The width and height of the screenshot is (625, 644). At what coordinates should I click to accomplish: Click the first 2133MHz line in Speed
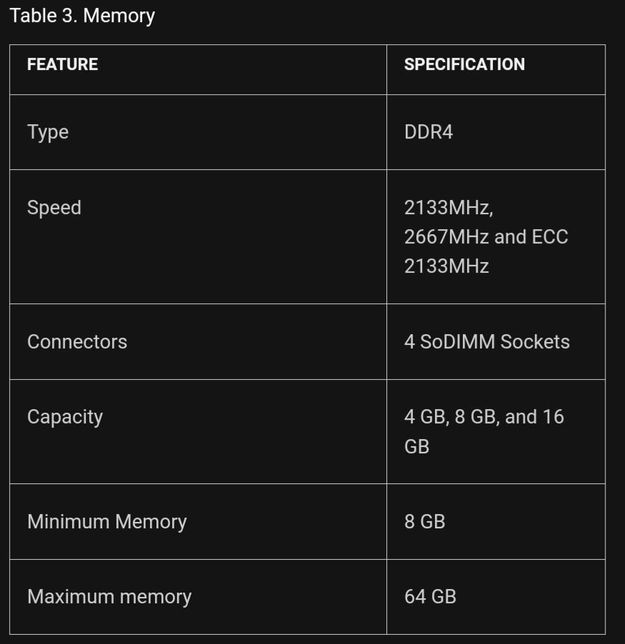(448, 208)
